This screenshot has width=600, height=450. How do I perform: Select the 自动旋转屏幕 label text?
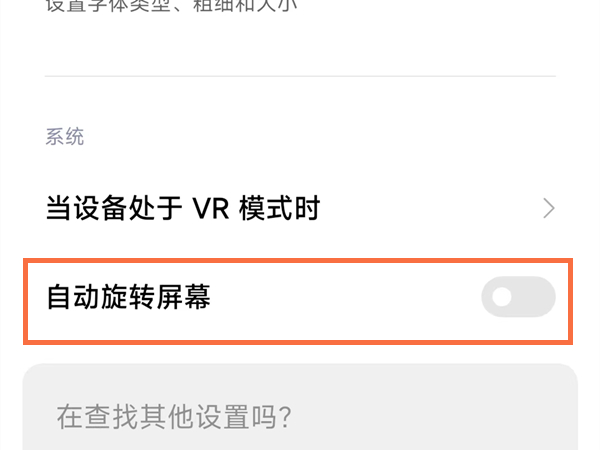[x=129, y=297]
